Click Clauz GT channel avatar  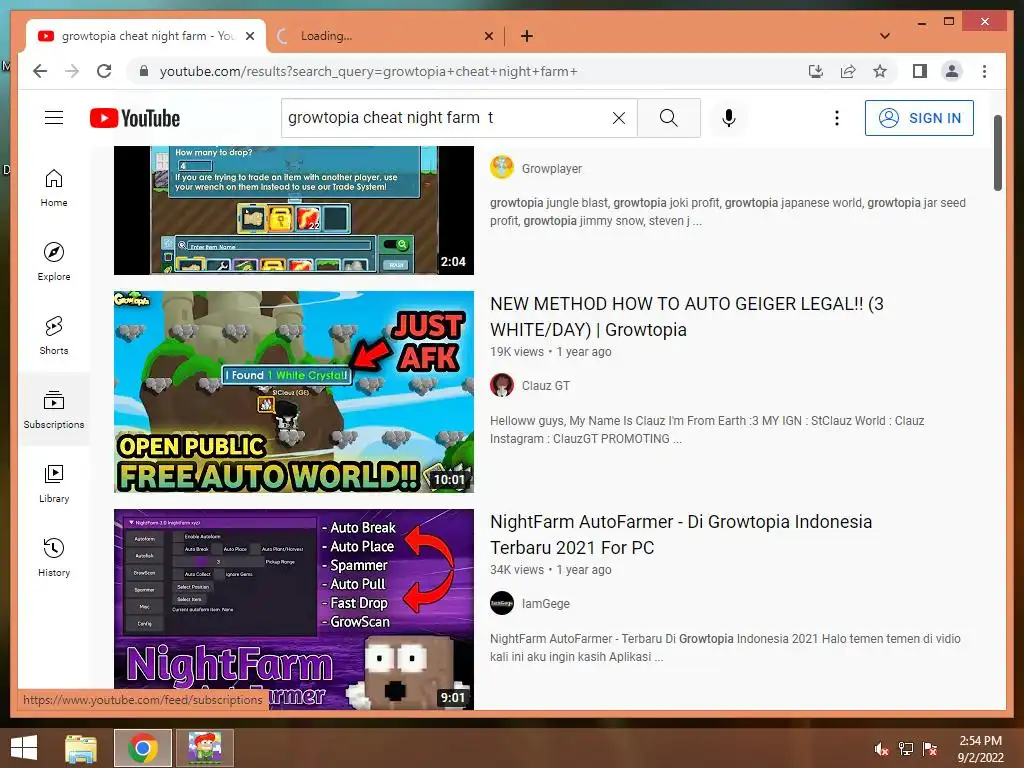pos(502,385)
